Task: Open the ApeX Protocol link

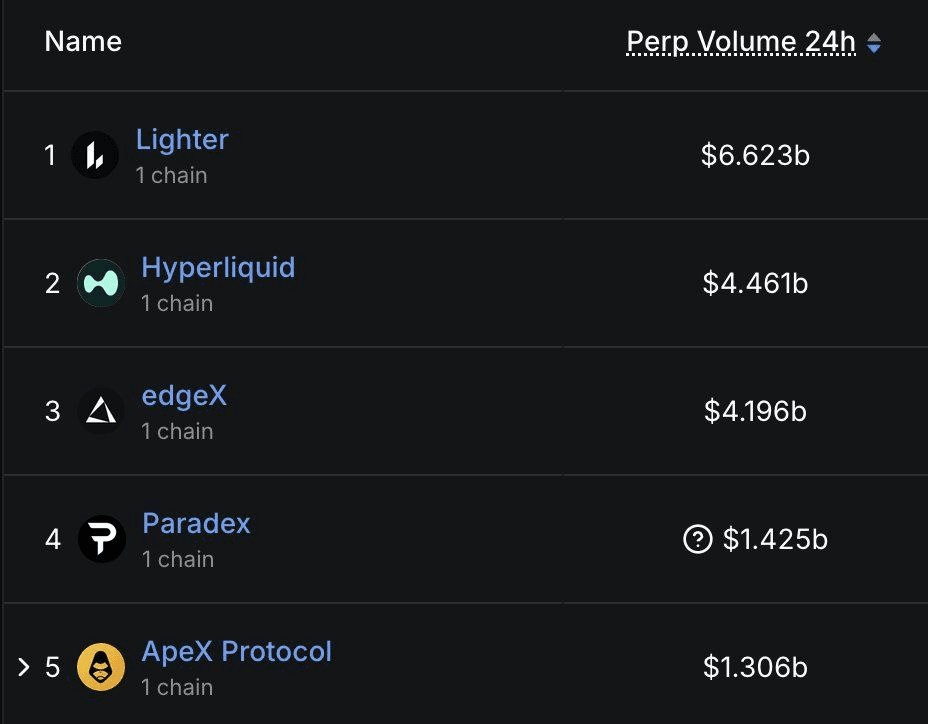Action: pyautogui.click(x=237, y=652)
